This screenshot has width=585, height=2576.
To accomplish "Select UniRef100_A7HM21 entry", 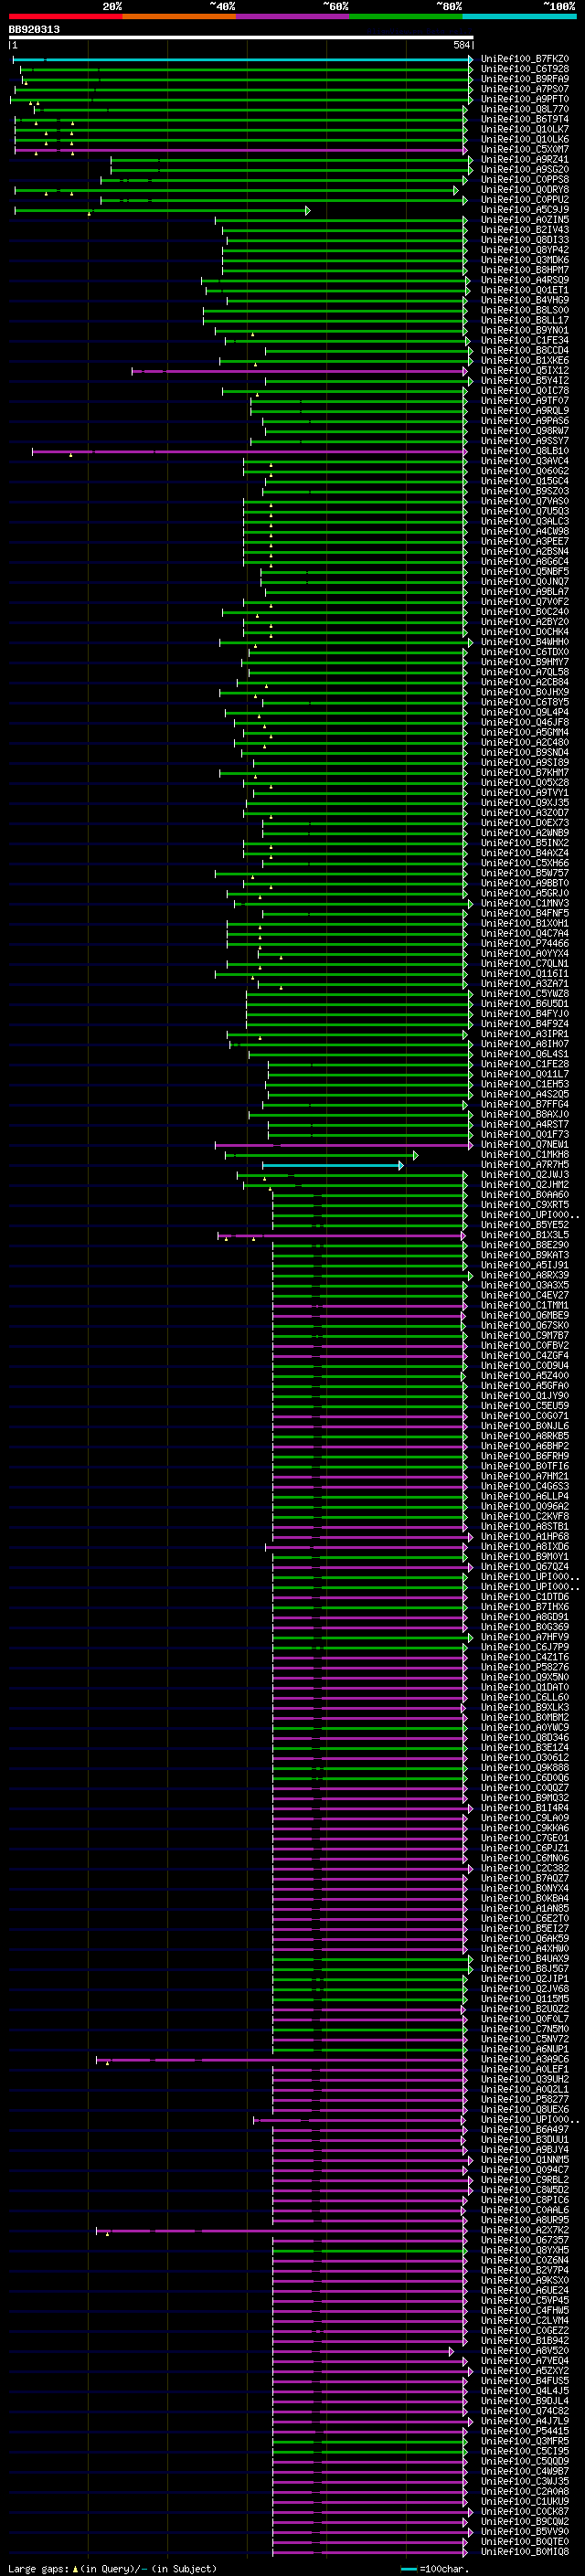I will coord(525,1475).
